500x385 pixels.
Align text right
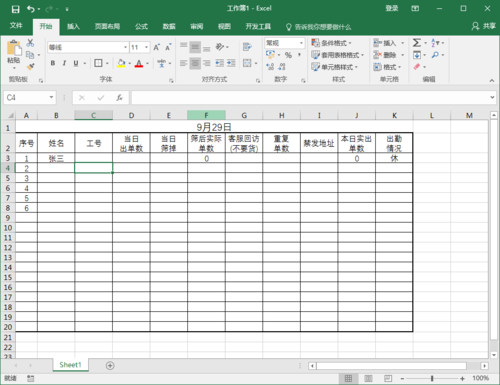pyautogui.click(x=207, y=63)
